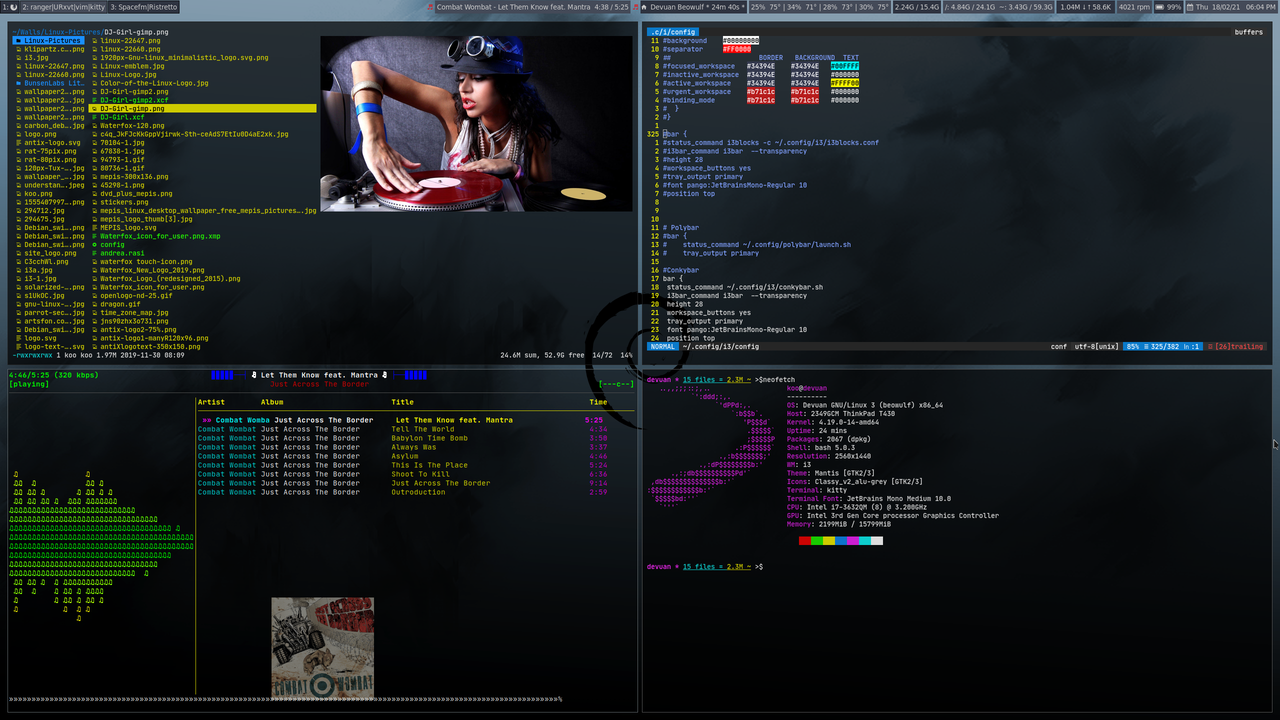Click the battery icon showing 99% in bar
The image size is (1280, 720).
coord(1160,7)
